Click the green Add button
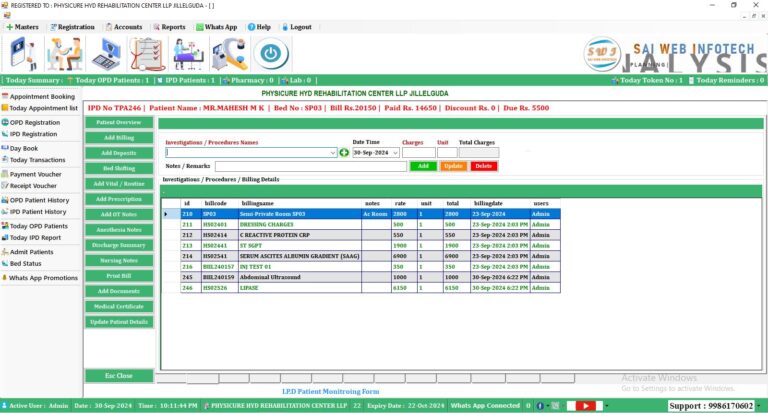 423,166
